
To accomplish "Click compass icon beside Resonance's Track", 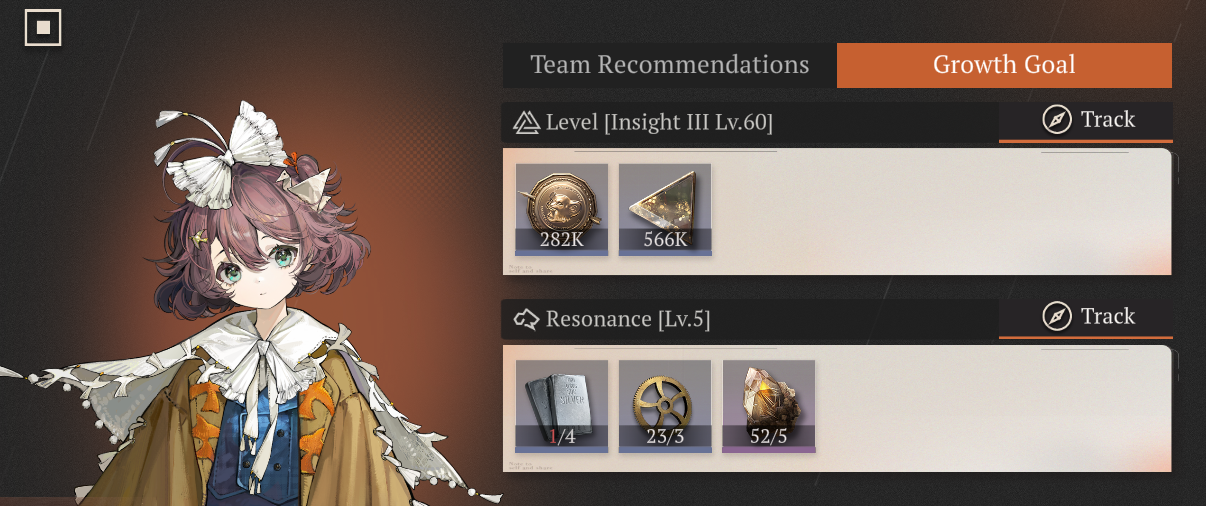I will coord(1057,318).
